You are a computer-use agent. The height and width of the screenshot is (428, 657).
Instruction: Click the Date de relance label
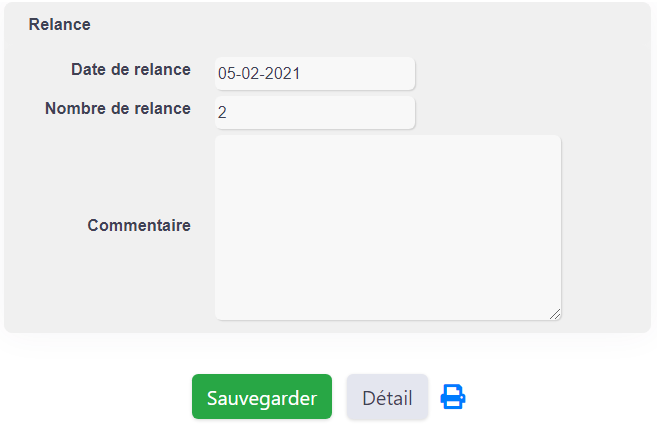click(x=131, y=70)
